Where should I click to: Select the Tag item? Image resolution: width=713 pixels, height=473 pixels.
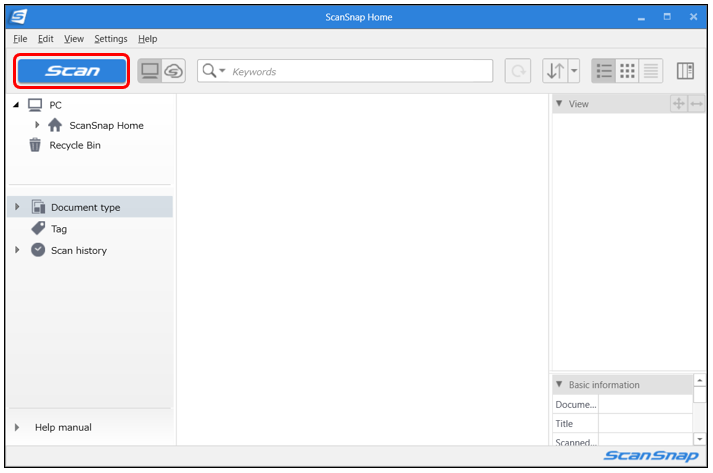pos(58,229)
